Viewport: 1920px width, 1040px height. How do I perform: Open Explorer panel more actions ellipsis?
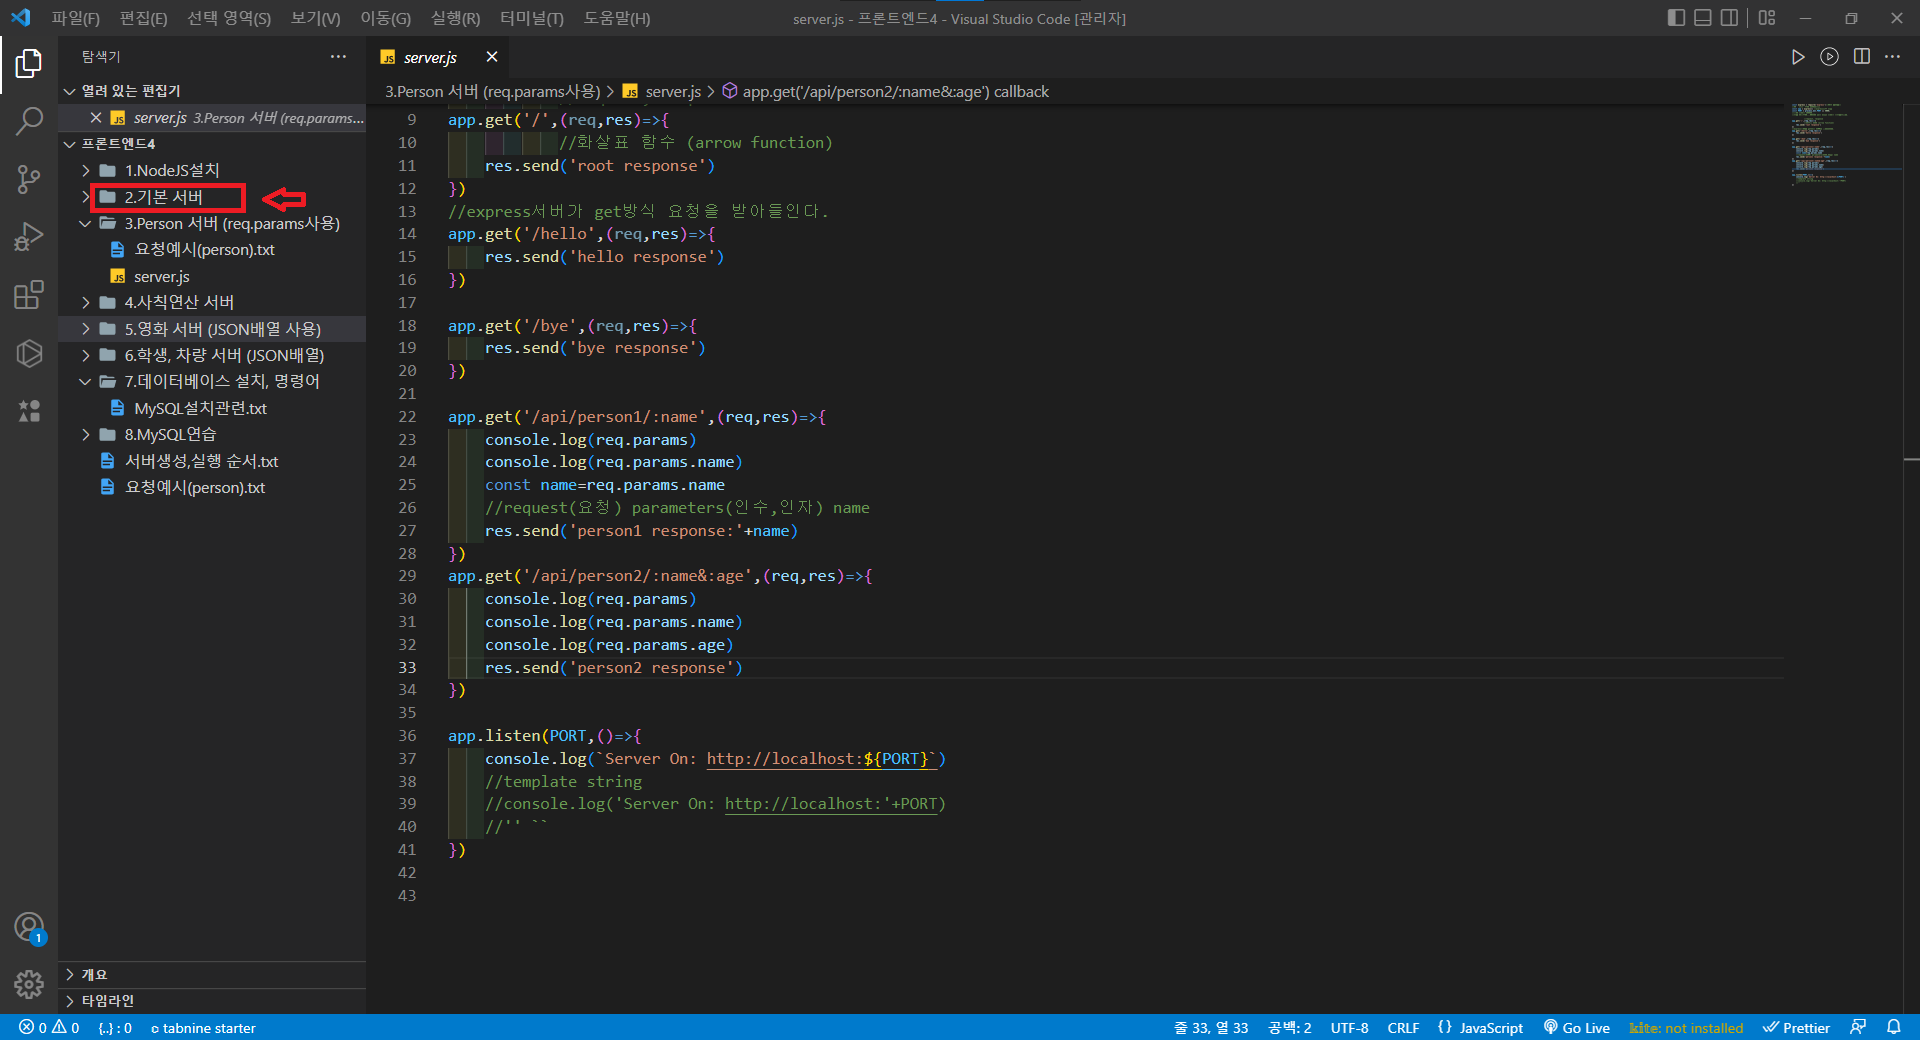coord(338,57)
